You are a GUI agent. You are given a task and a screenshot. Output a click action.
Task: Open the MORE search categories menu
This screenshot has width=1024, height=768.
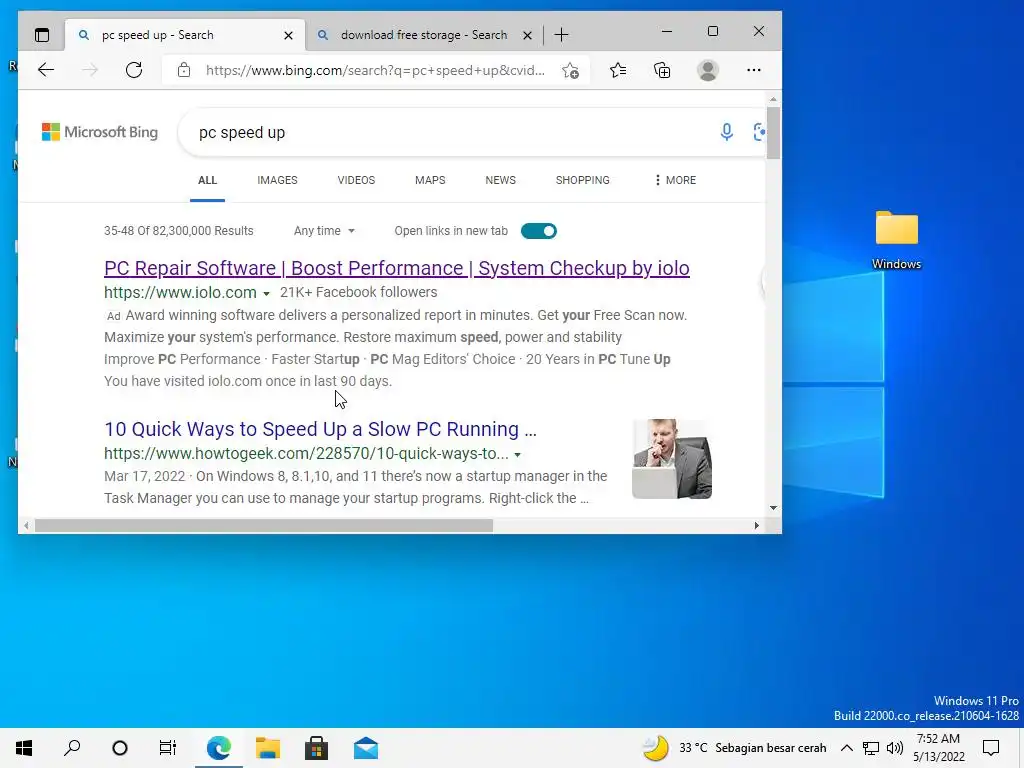click(675, 180)
